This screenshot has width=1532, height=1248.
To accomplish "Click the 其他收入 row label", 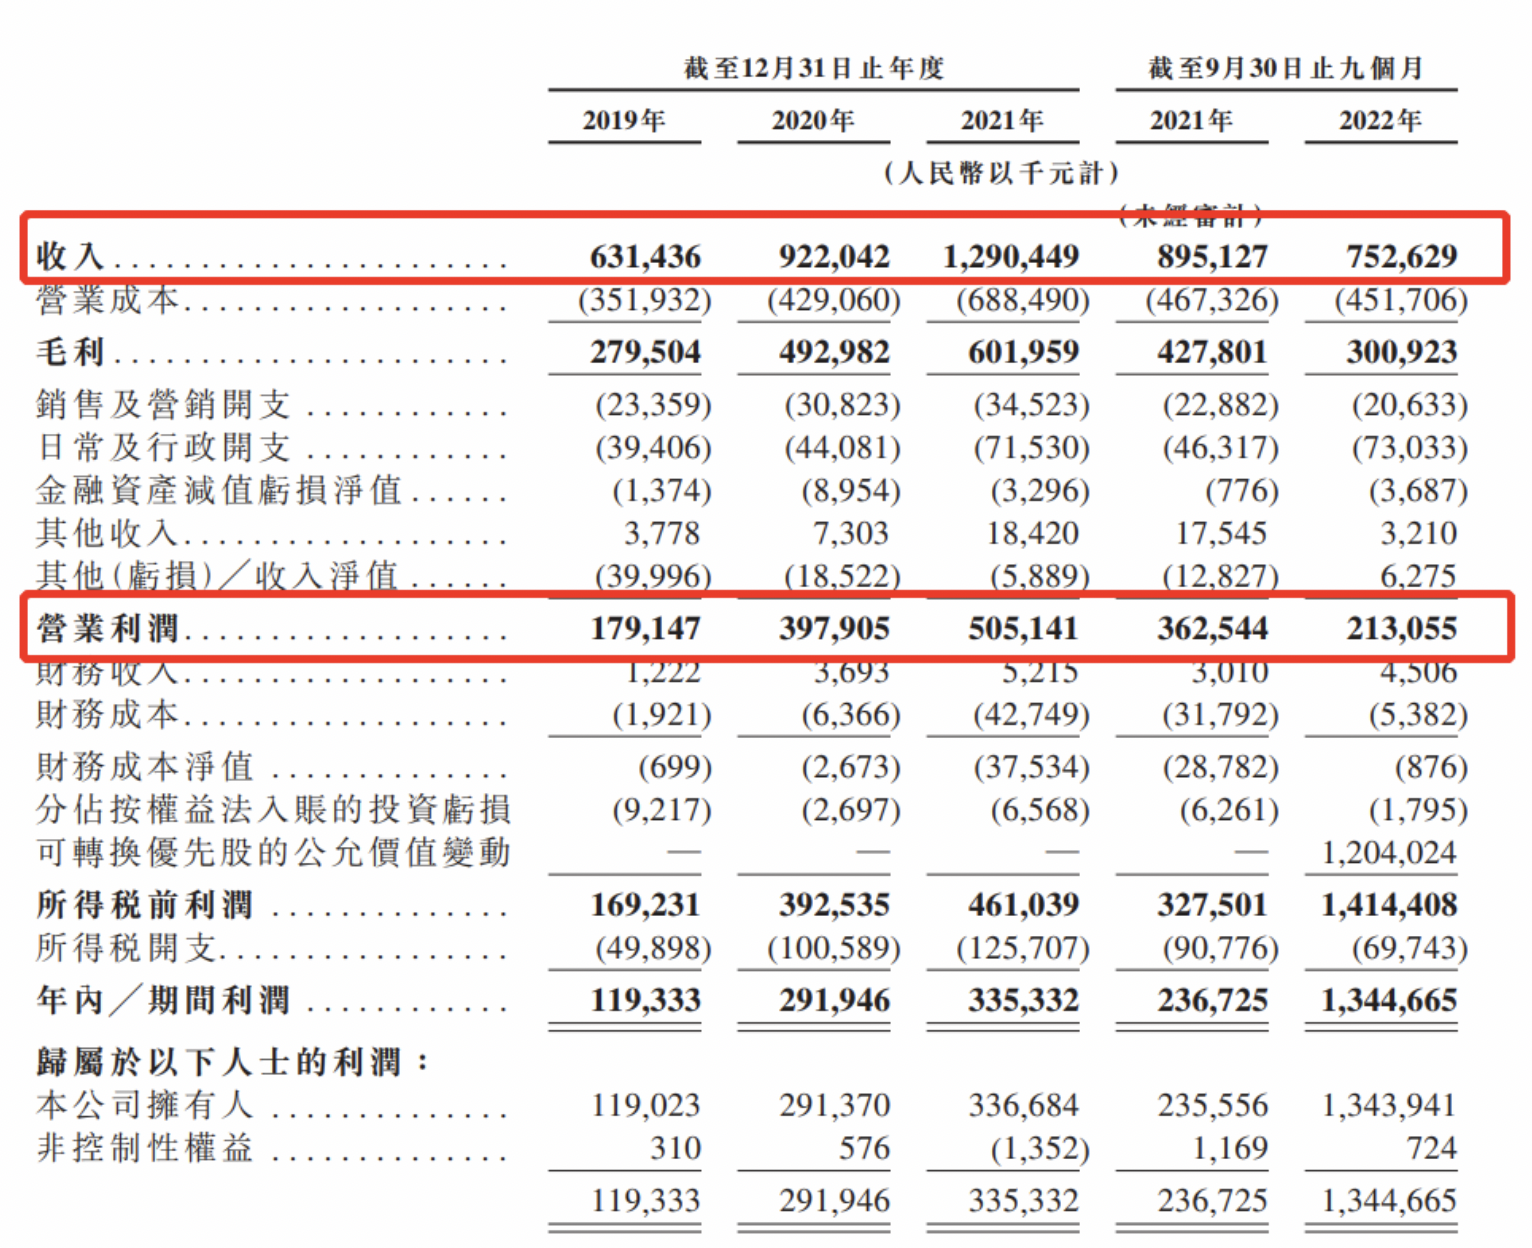I will (108, 533).
